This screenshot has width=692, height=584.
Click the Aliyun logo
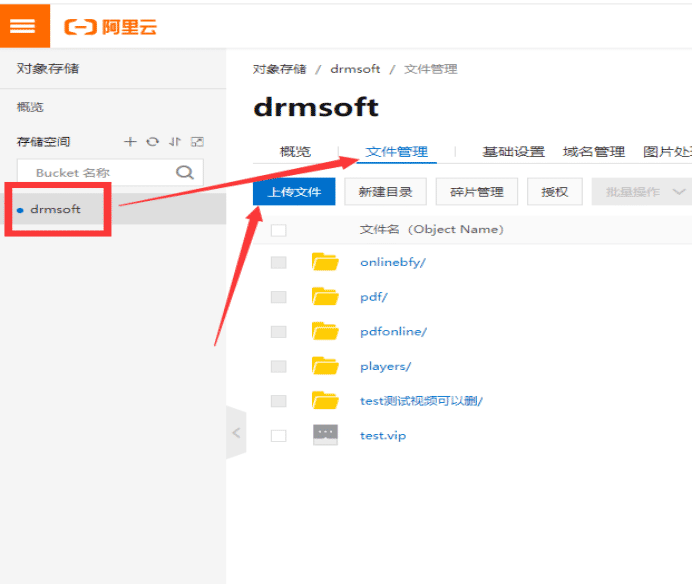[110, 27]
